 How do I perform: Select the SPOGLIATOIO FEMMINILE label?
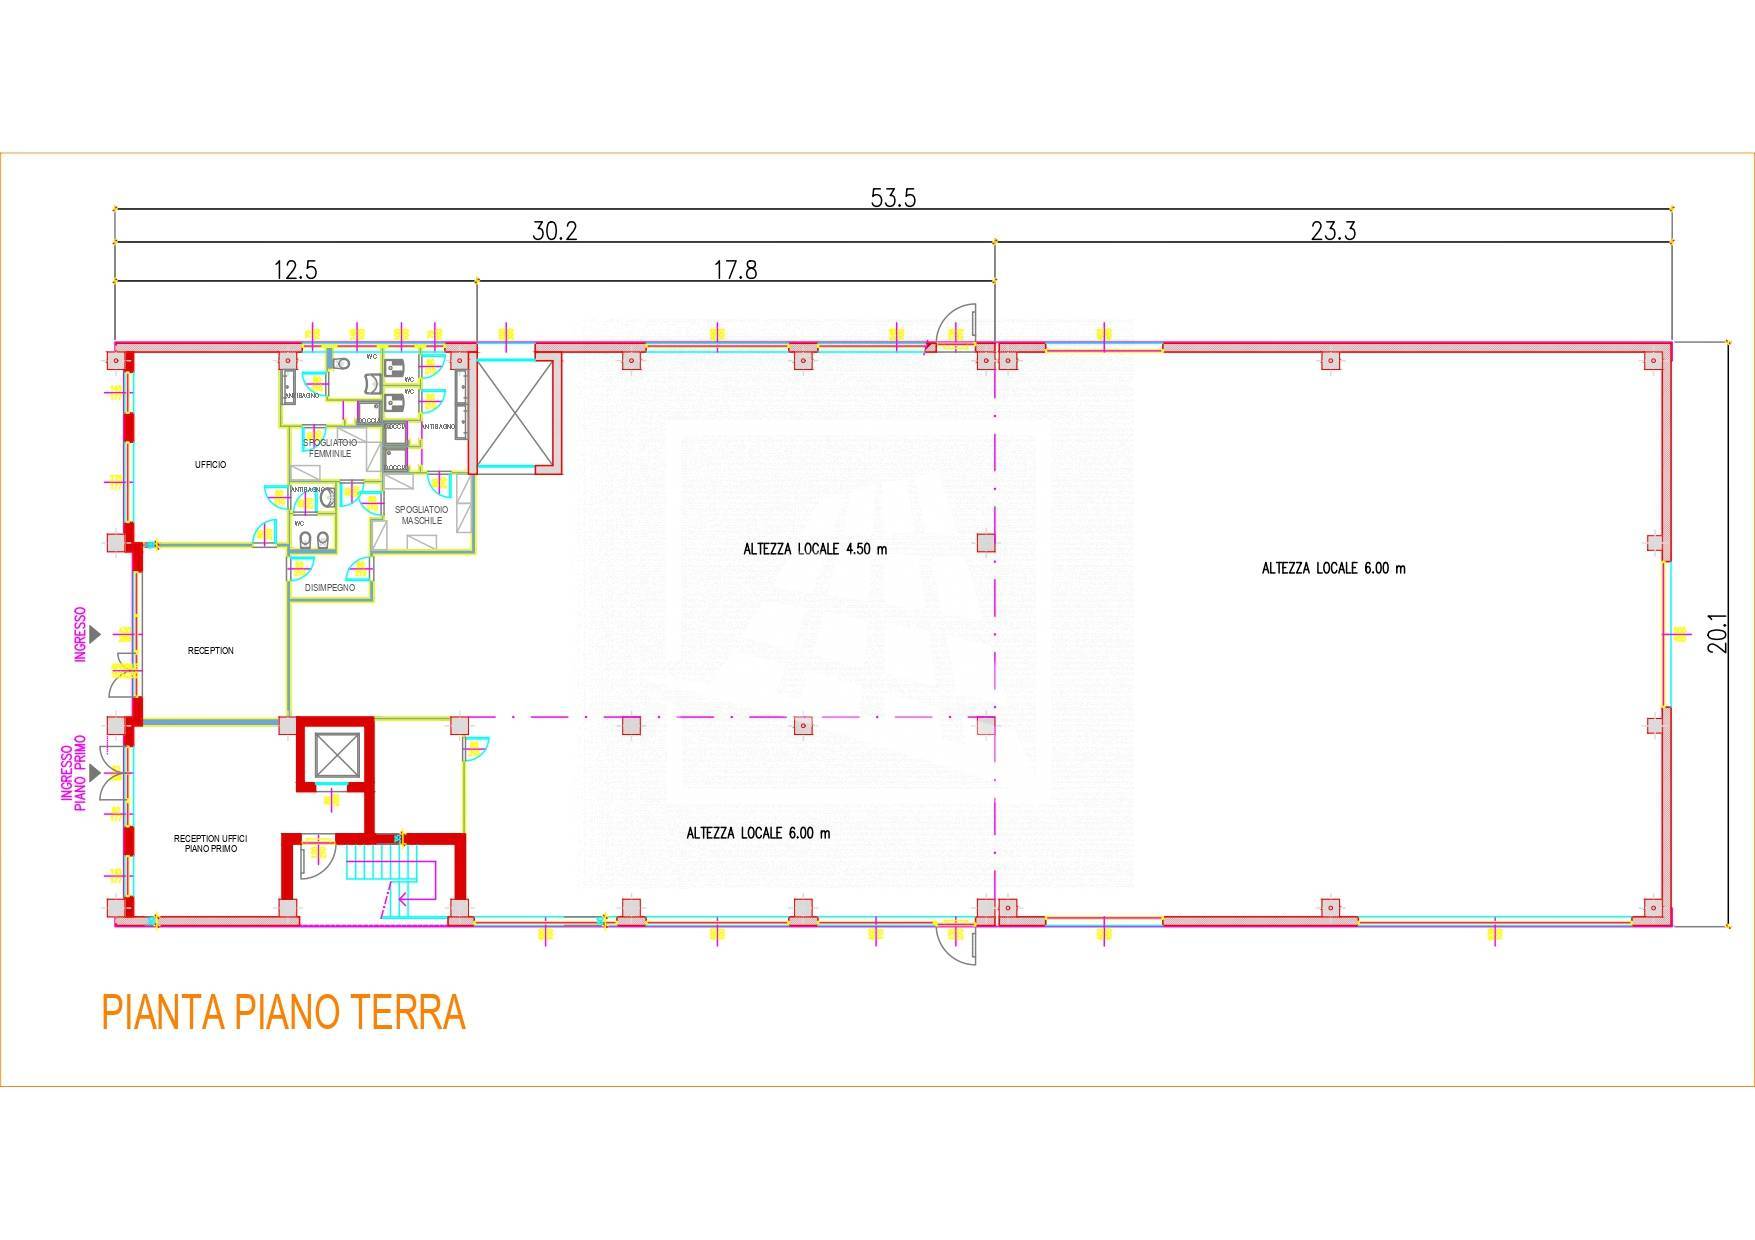tap(330, 448)
